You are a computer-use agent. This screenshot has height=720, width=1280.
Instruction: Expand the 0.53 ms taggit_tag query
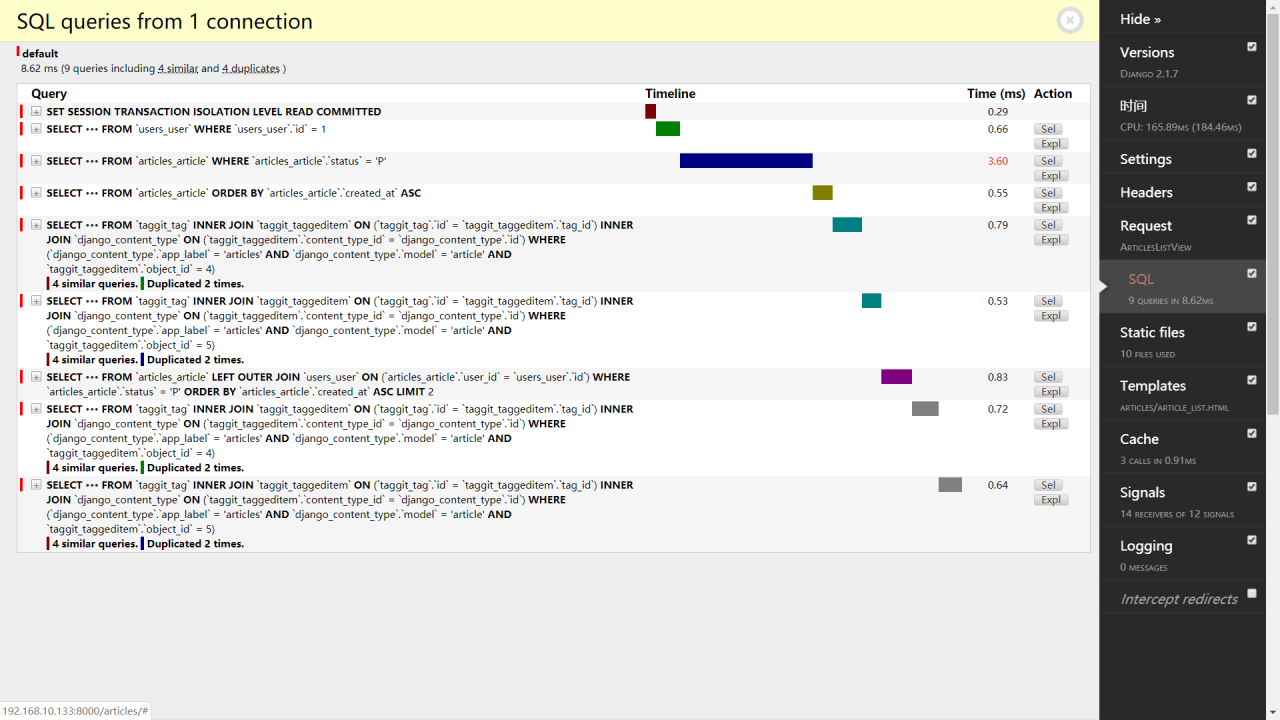coord(36,301)
